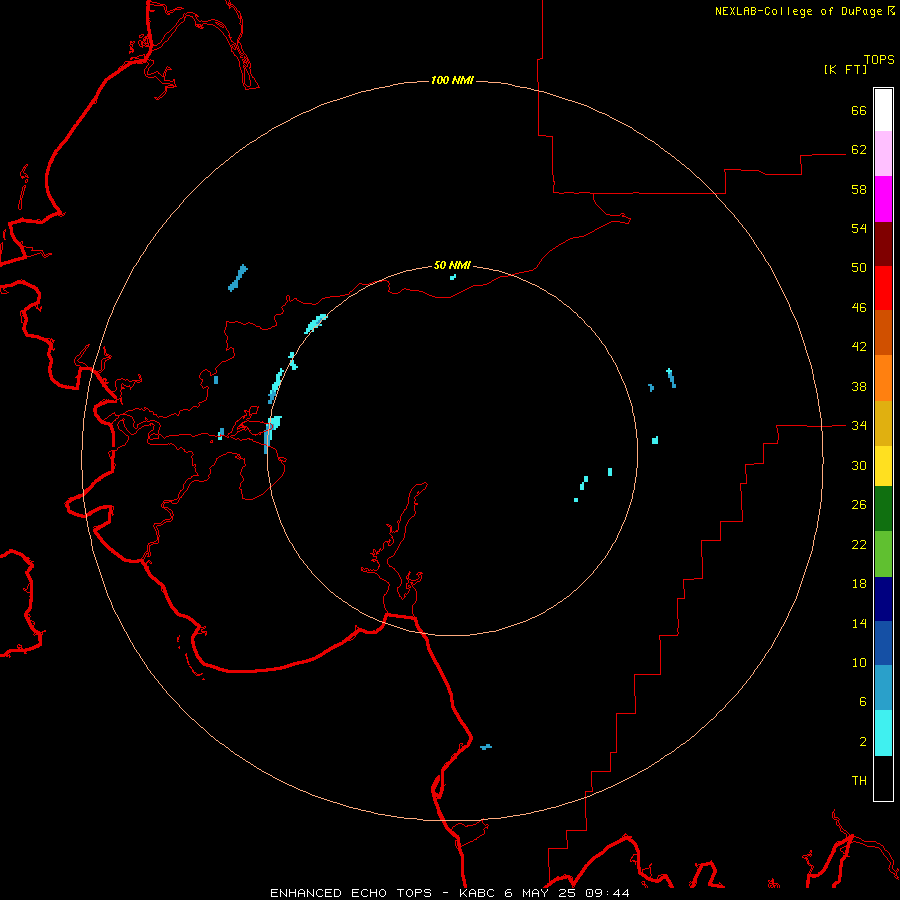Click the dark orange 46 kft legend swatch

(x=883, y=332)
